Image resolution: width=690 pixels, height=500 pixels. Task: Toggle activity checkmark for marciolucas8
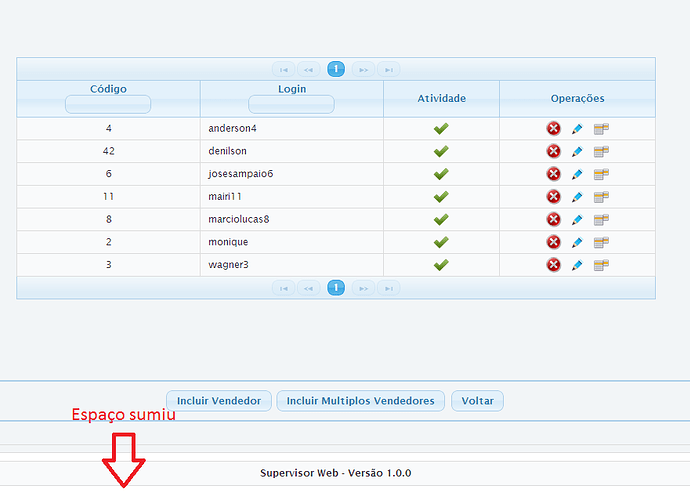tap(441, 219)
